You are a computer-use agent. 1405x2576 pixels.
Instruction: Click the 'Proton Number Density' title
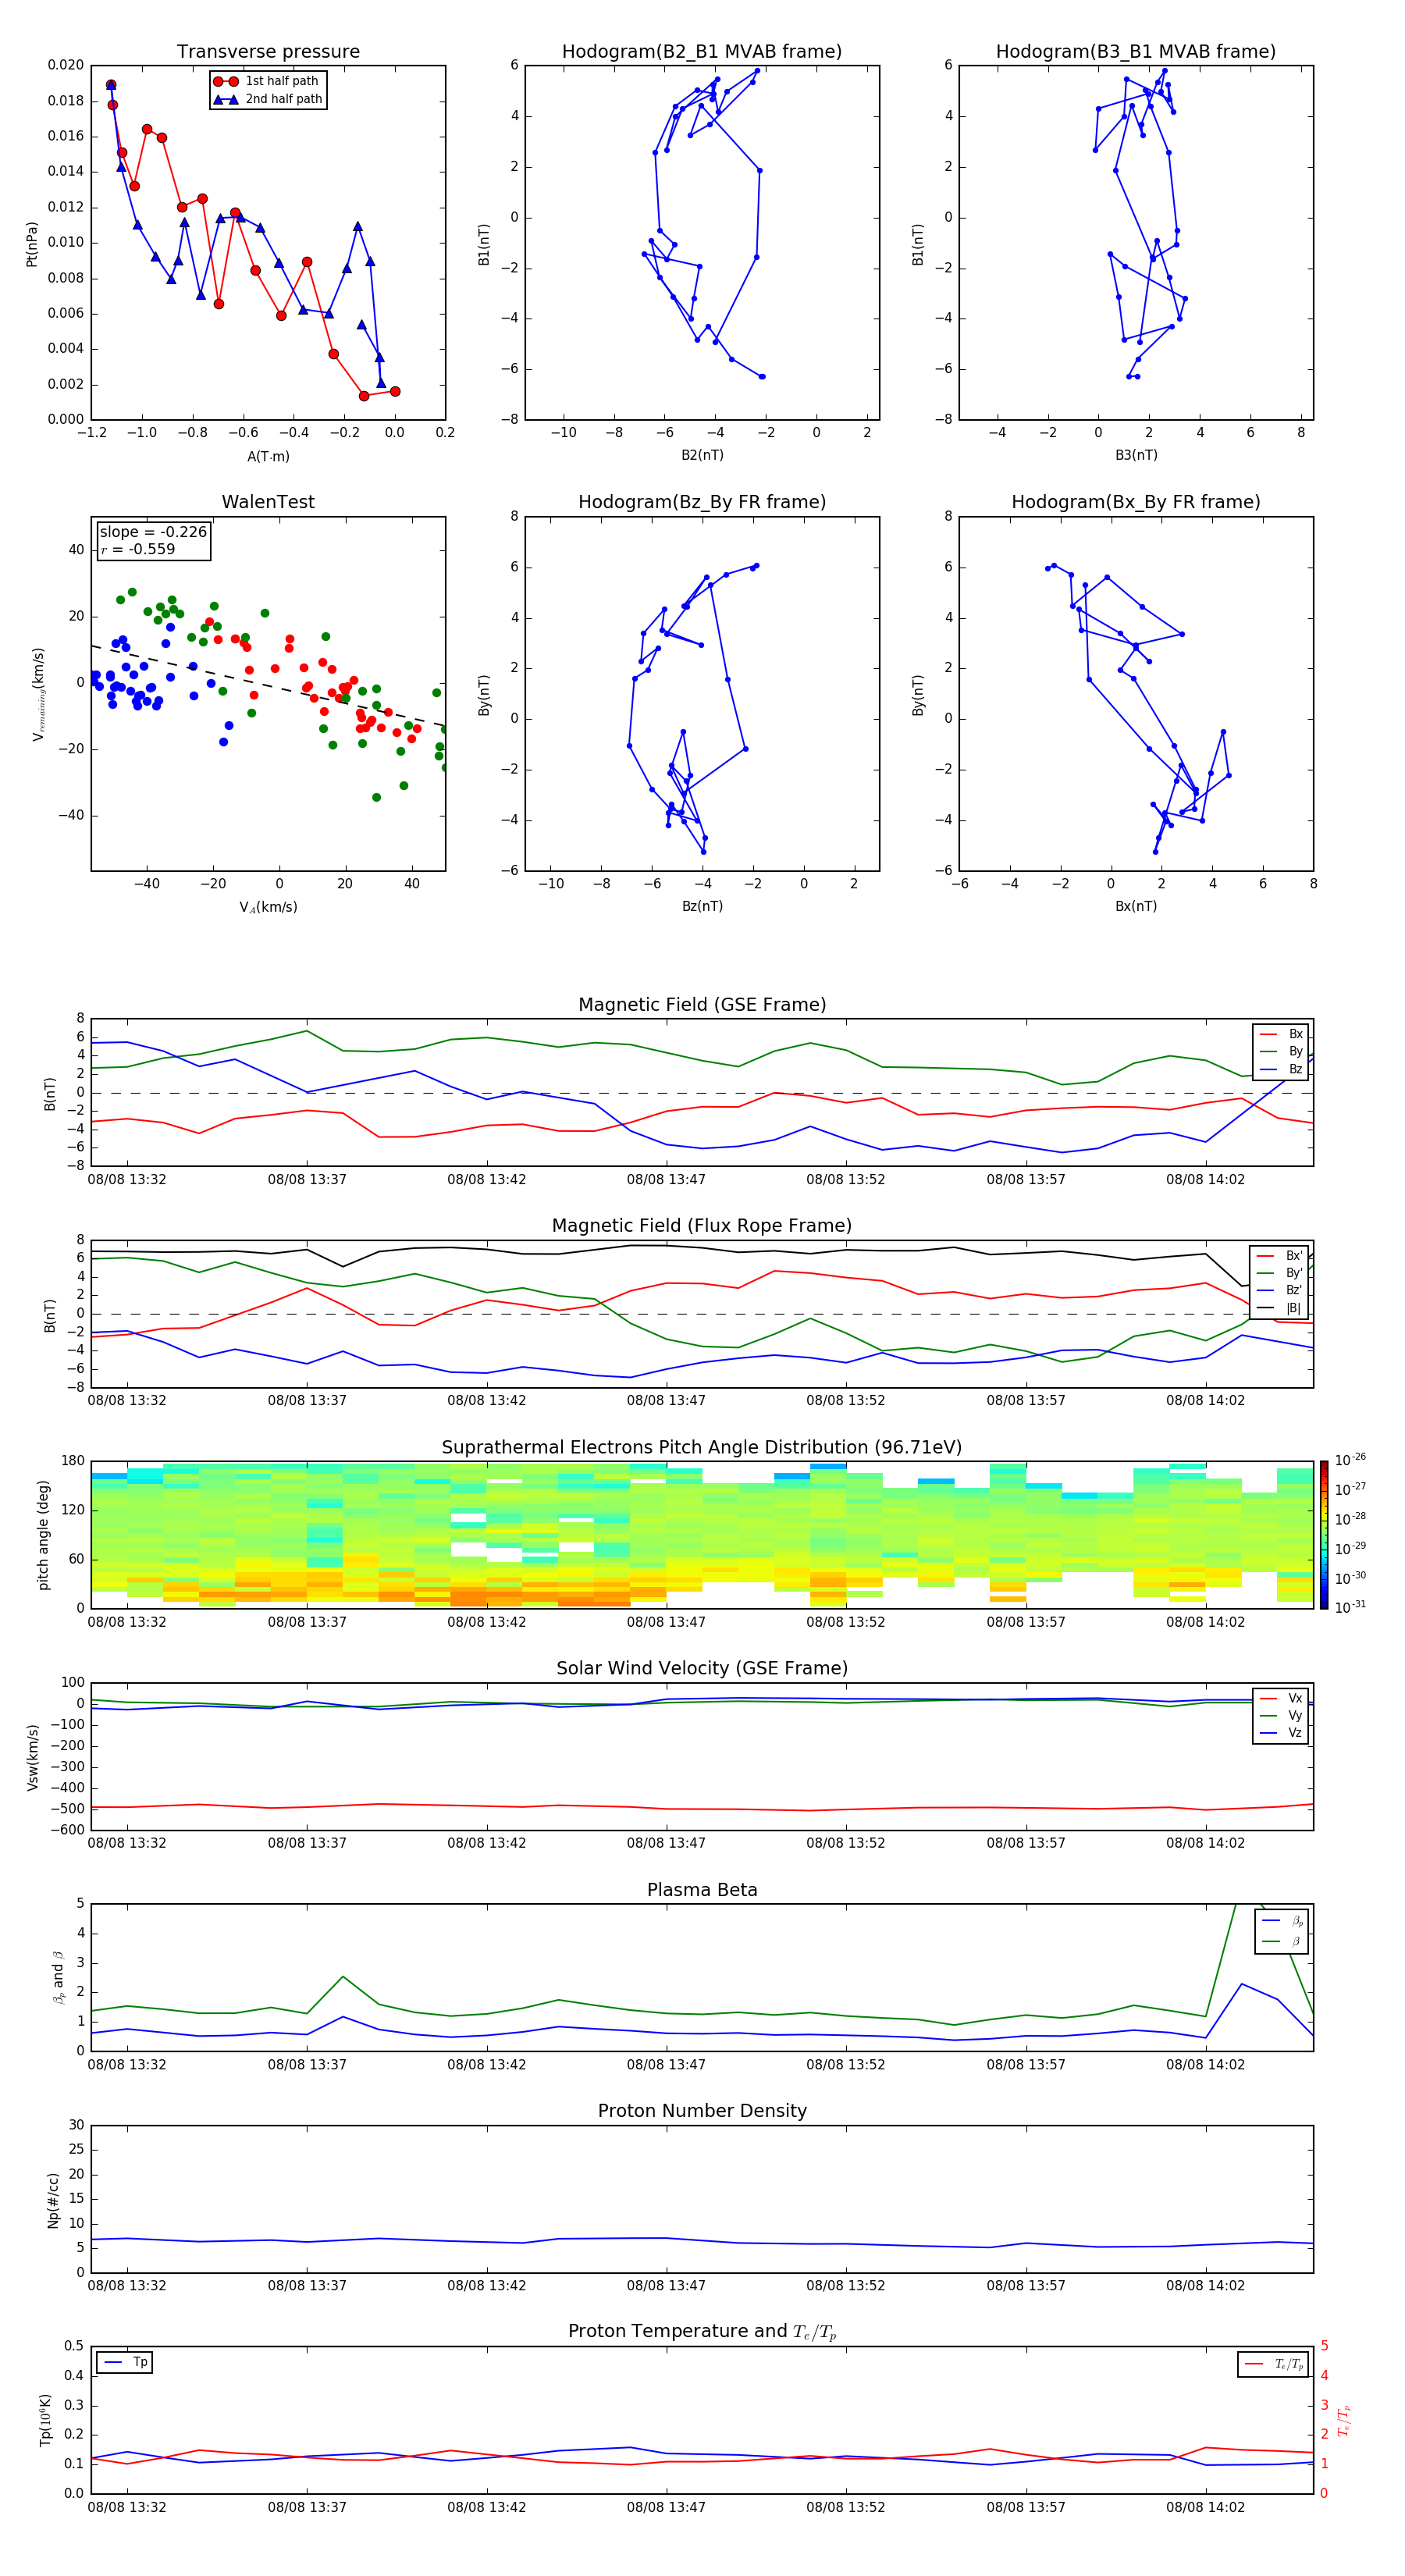[702, 2111]
